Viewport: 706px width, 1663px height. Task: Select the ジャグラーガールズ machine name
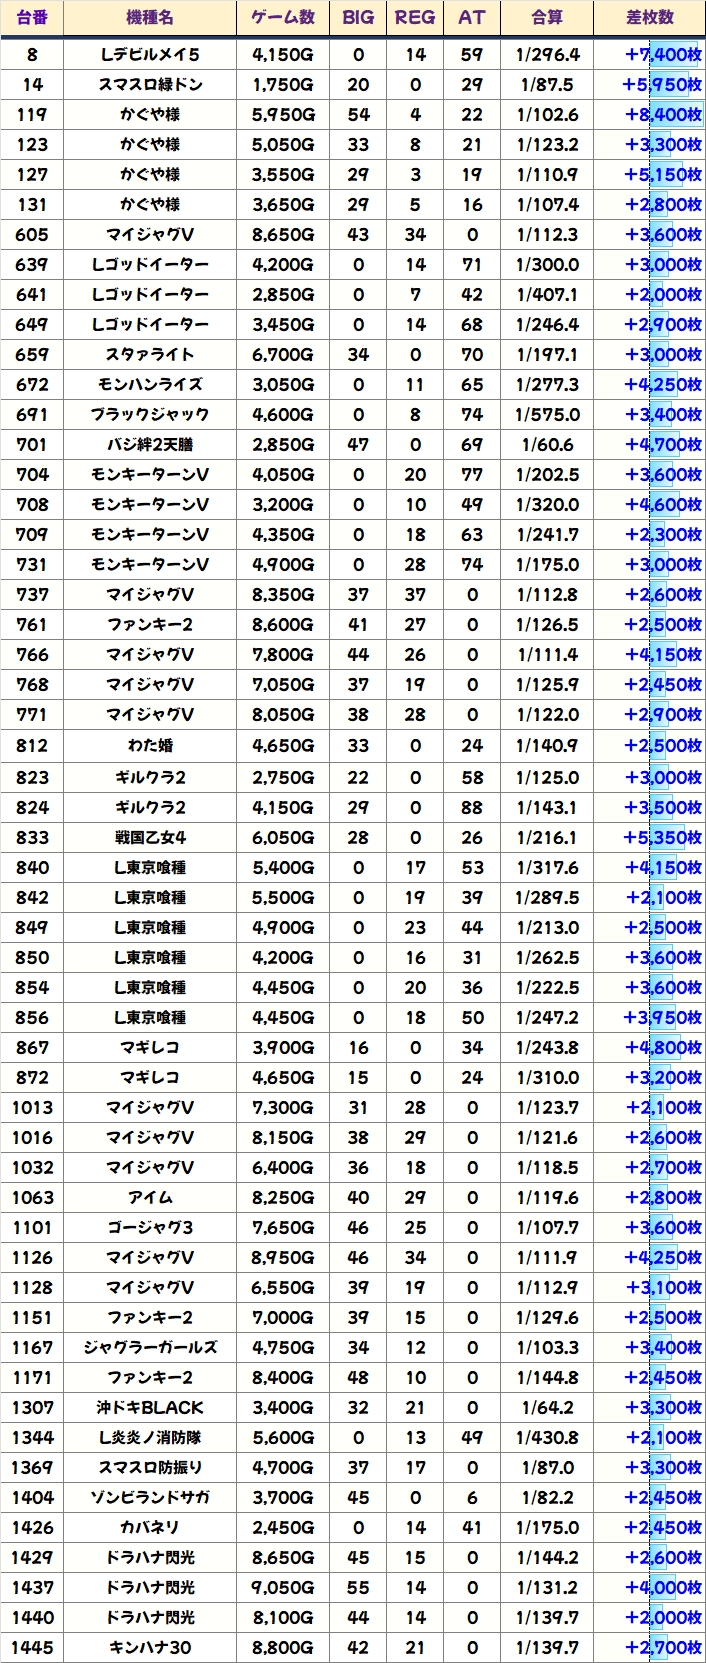[x=150, y=1347]
